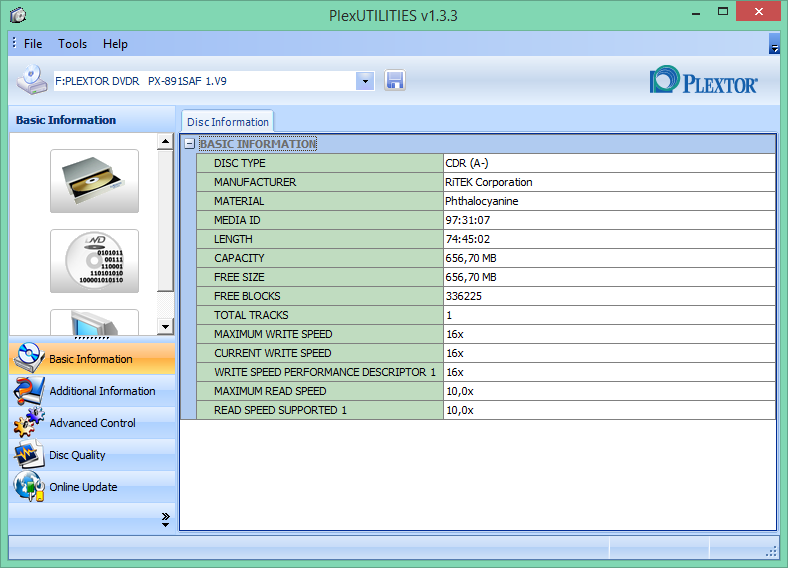Collapse the BASIC INFORMATION group
This screenshot has height=568, width=788.
pos(189,144)
